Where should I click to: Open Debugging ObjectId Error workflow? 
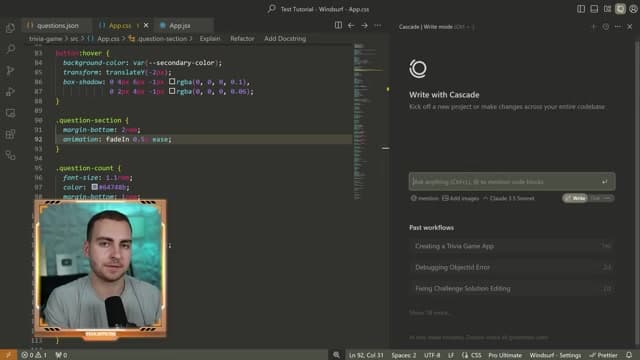point(512,267)
